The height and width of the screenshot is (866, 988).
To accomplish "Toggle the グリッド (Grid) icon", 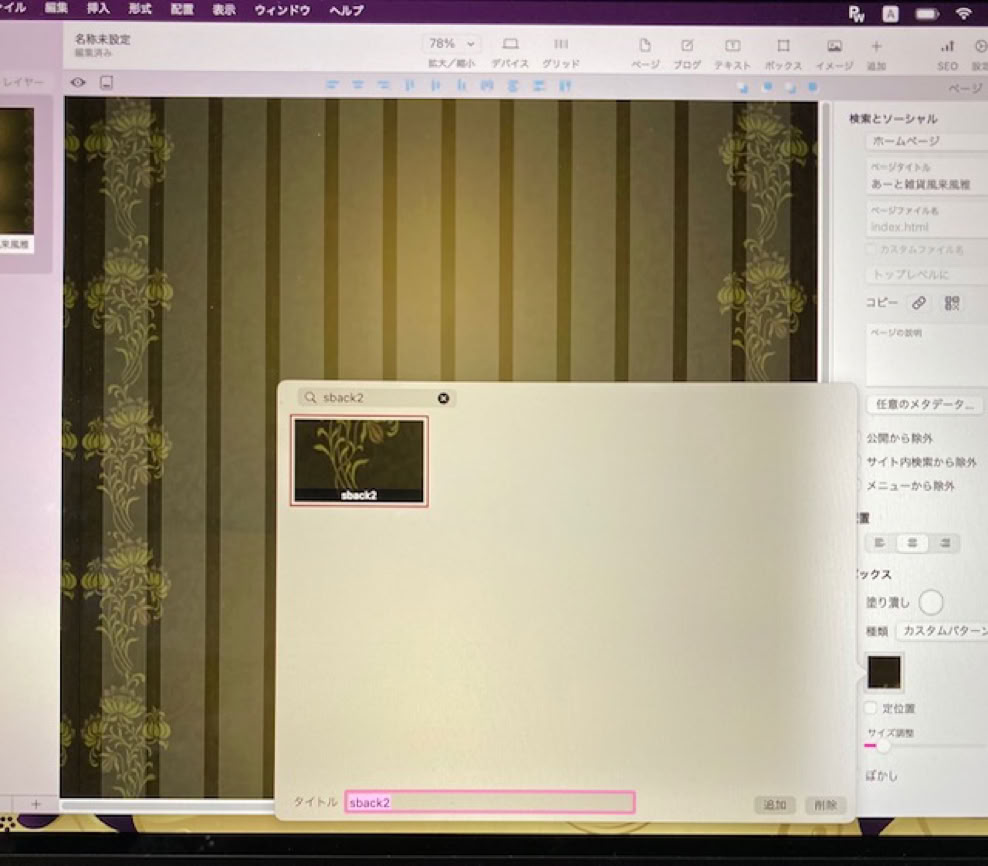I will [561, 45].
